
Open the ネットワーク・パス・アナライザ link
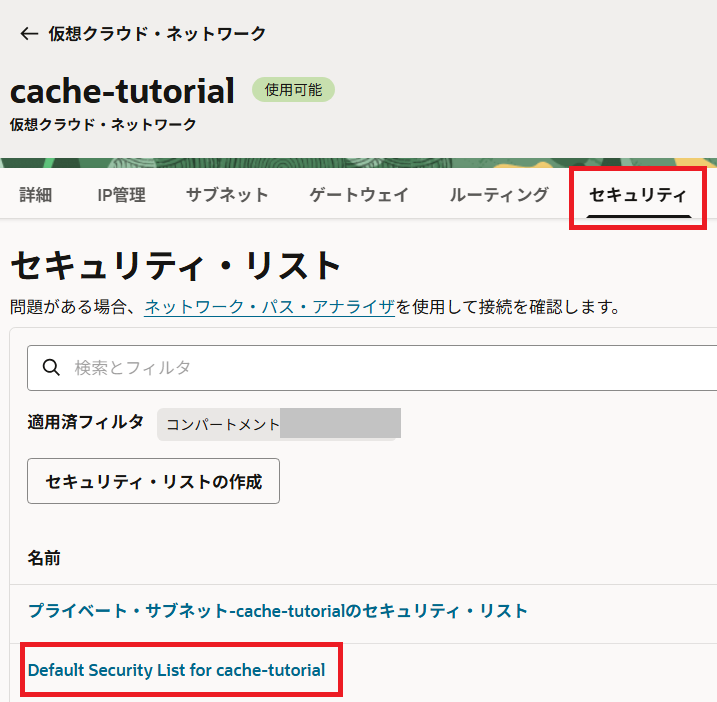pyautogui.click(x=269, y=307)
